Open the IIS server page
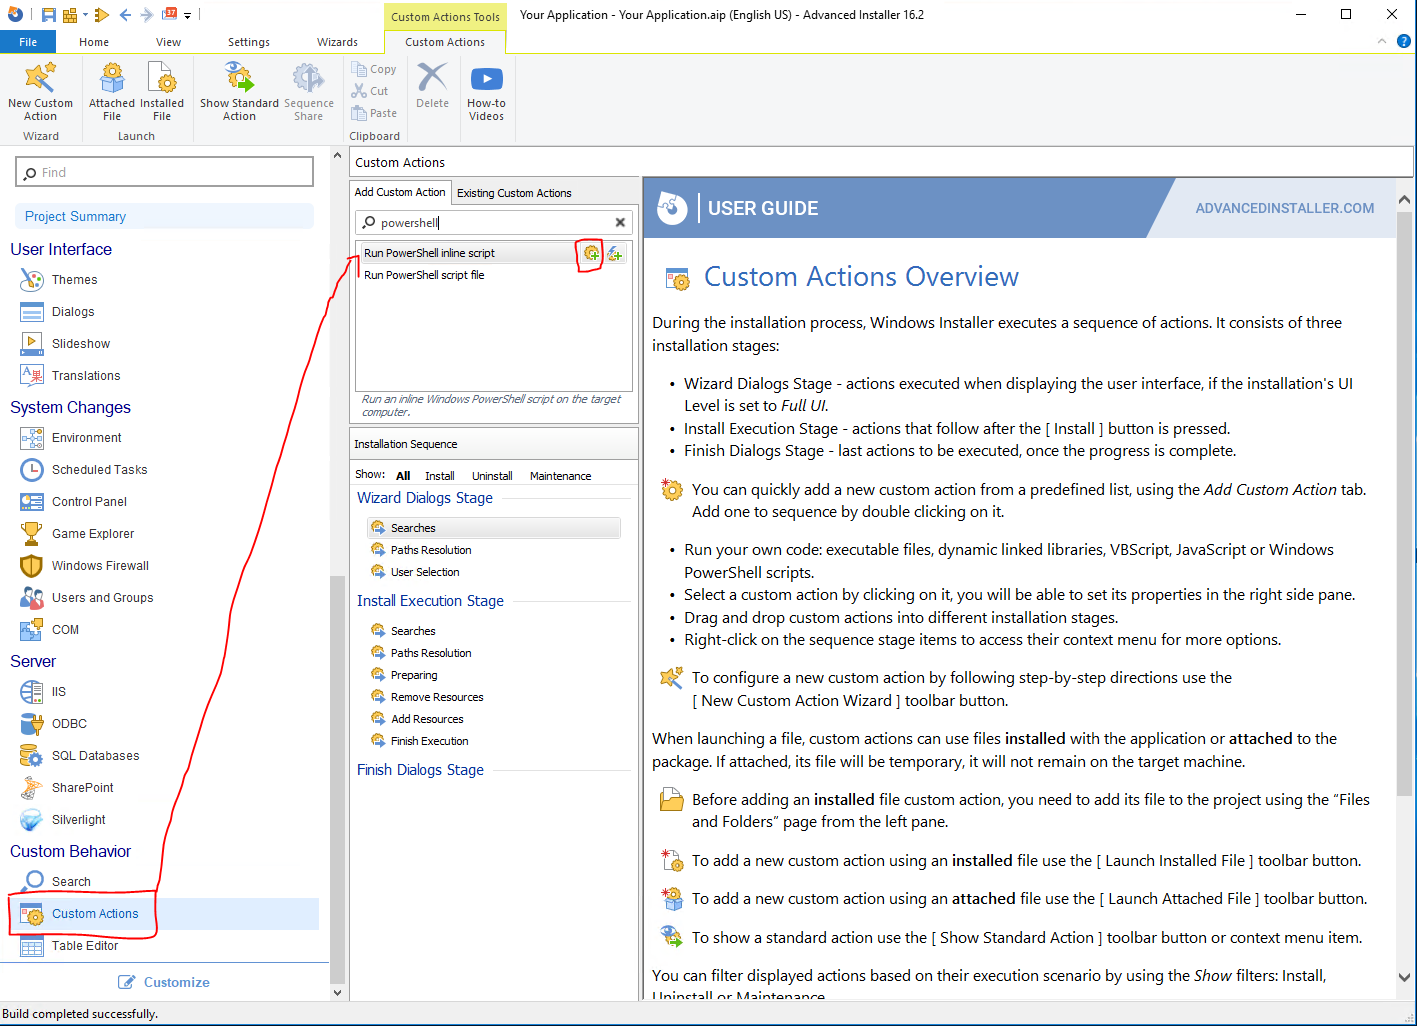1417x1026 pixels. (58, 692)
